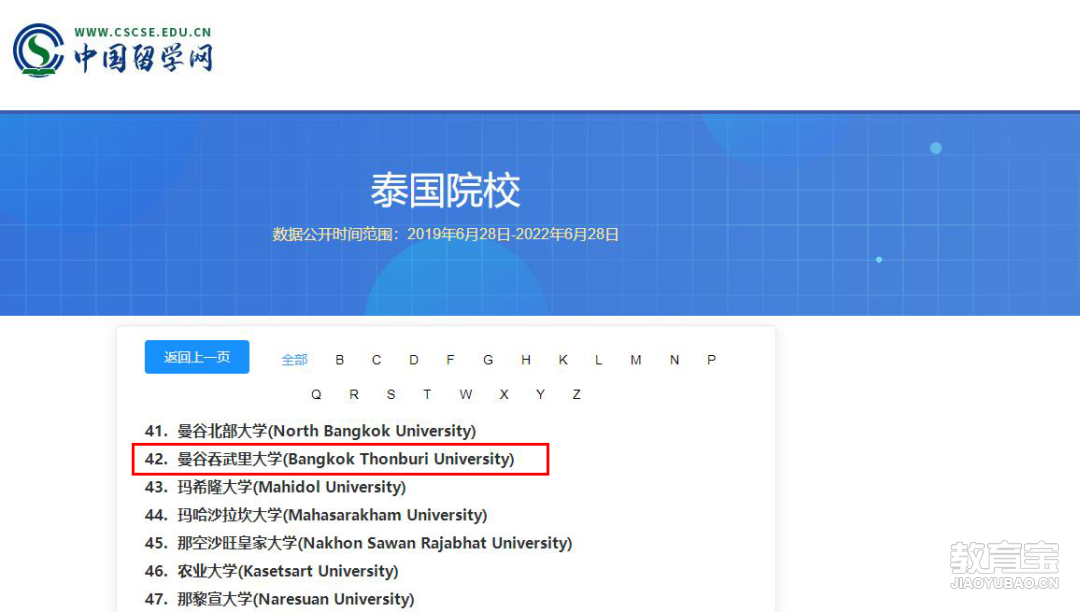
Task: Select the 全部 filter tab
Action: (x=294, y=359)
